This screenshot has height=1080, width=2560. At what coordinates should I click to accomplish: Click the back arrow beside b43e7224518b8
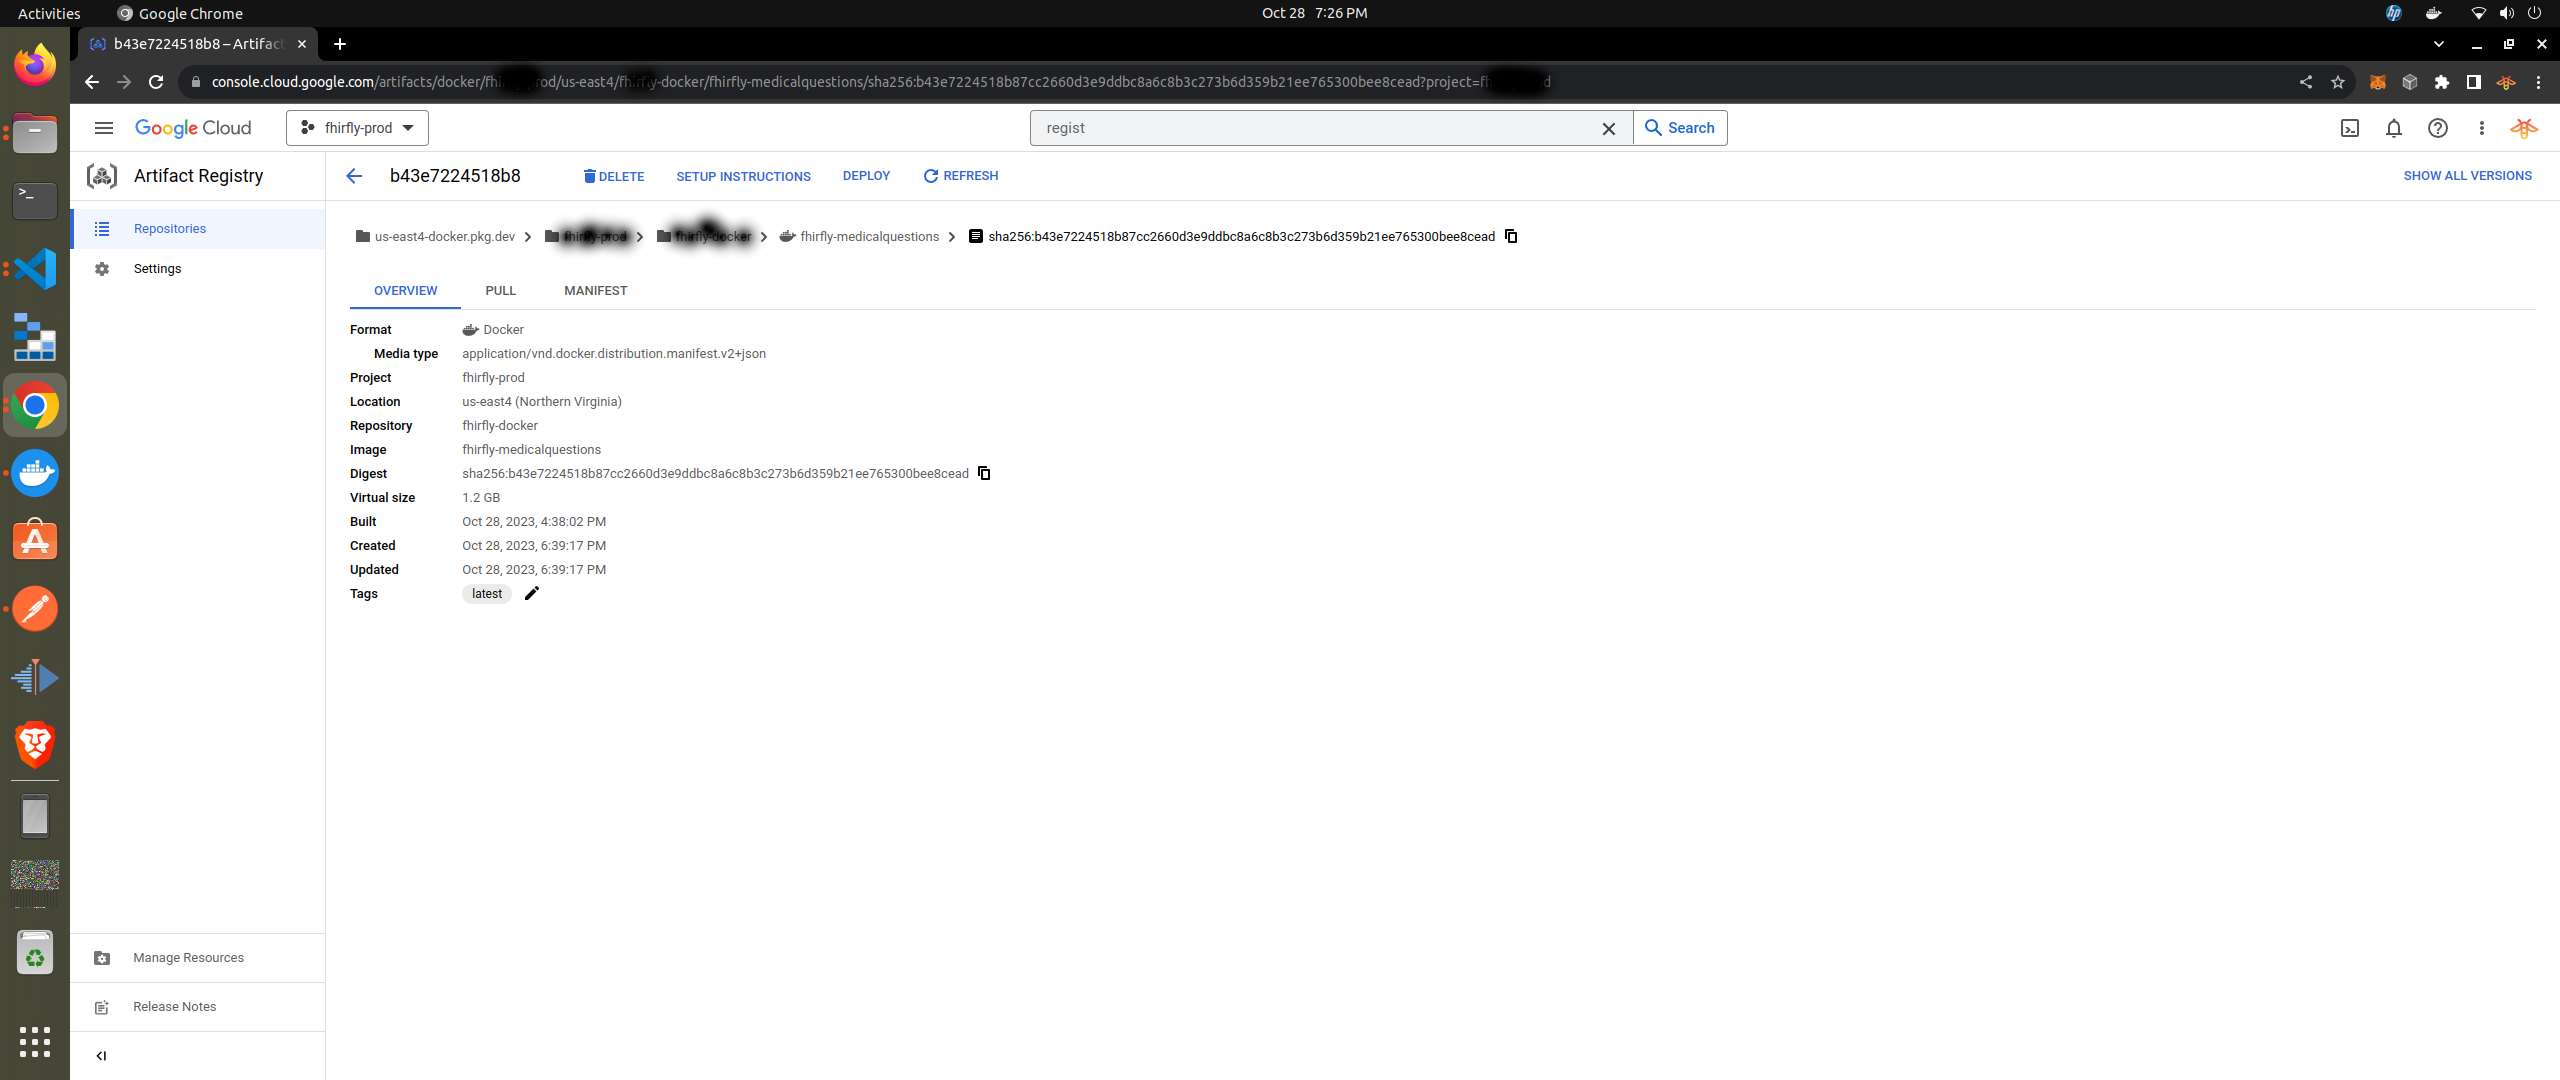point(354,176)
